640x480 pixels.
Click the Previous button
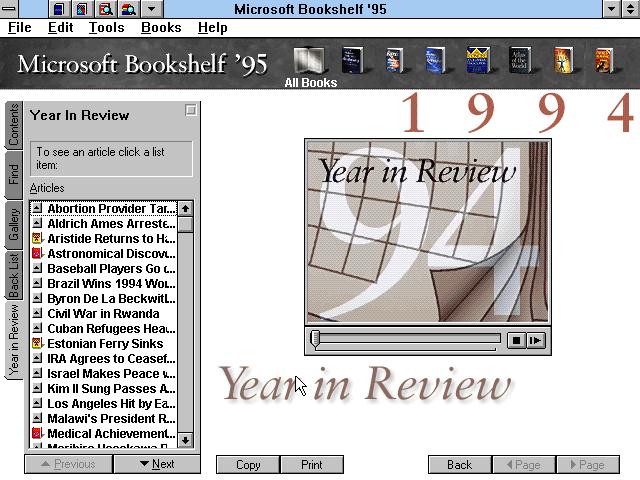[x=69, y=464]
